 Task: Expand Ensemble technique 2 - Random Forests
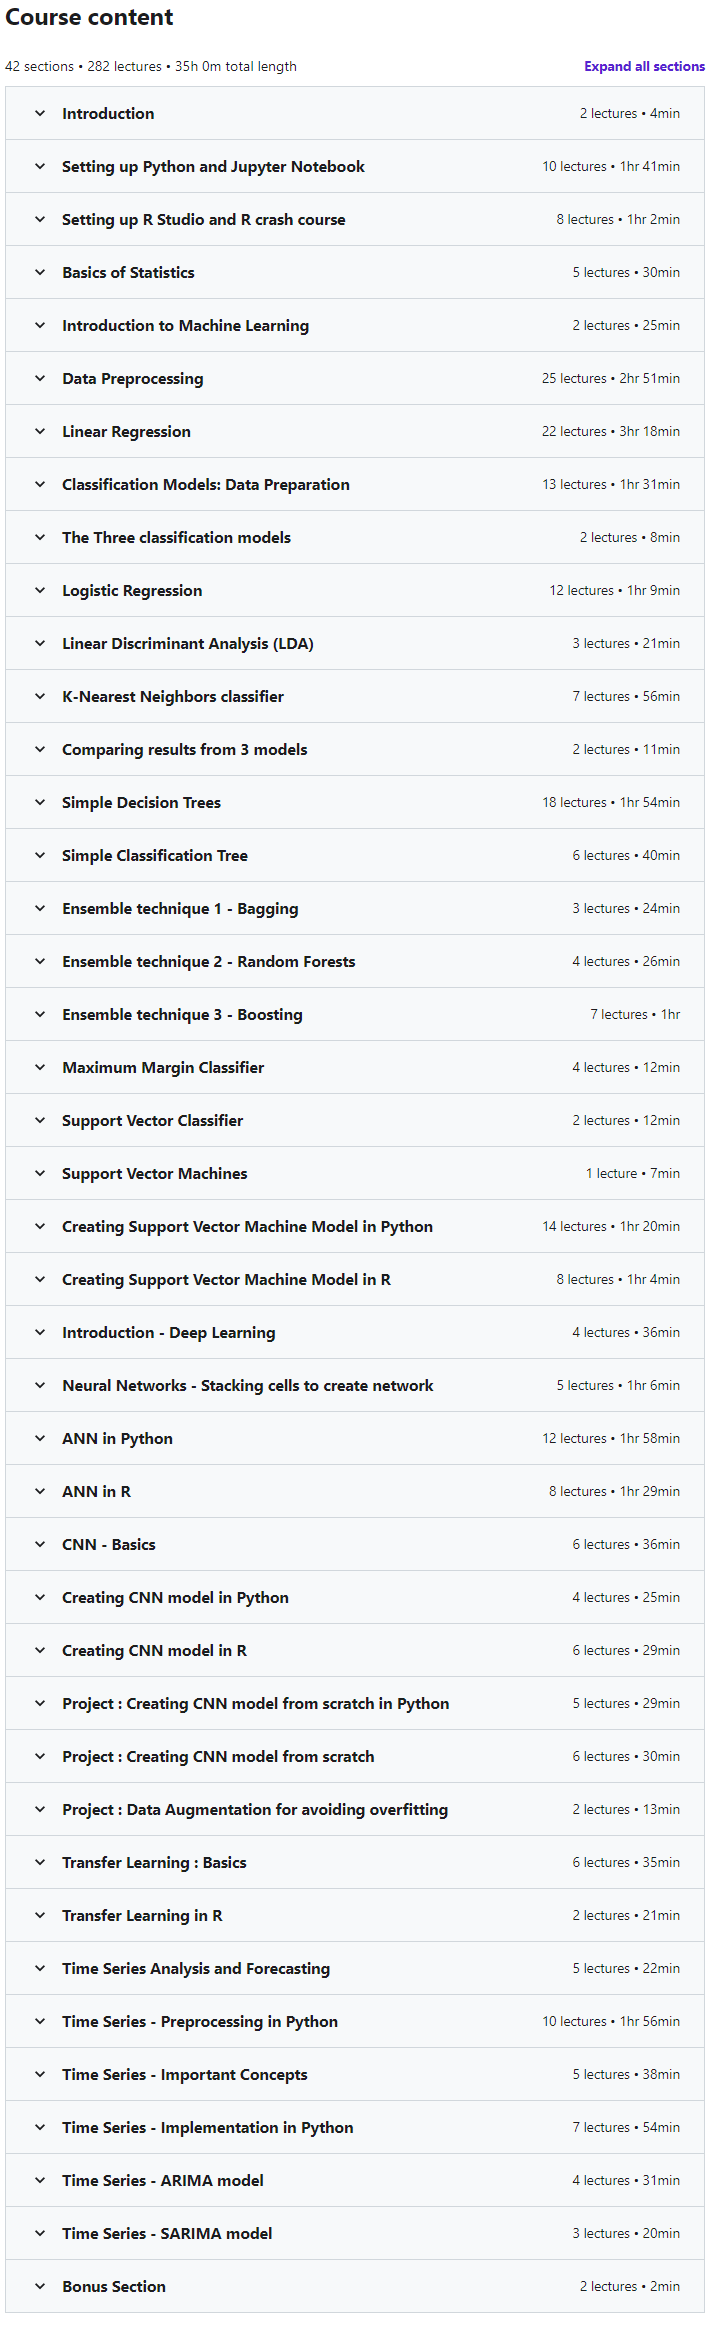pyautogui.click(x=355, y=961)
